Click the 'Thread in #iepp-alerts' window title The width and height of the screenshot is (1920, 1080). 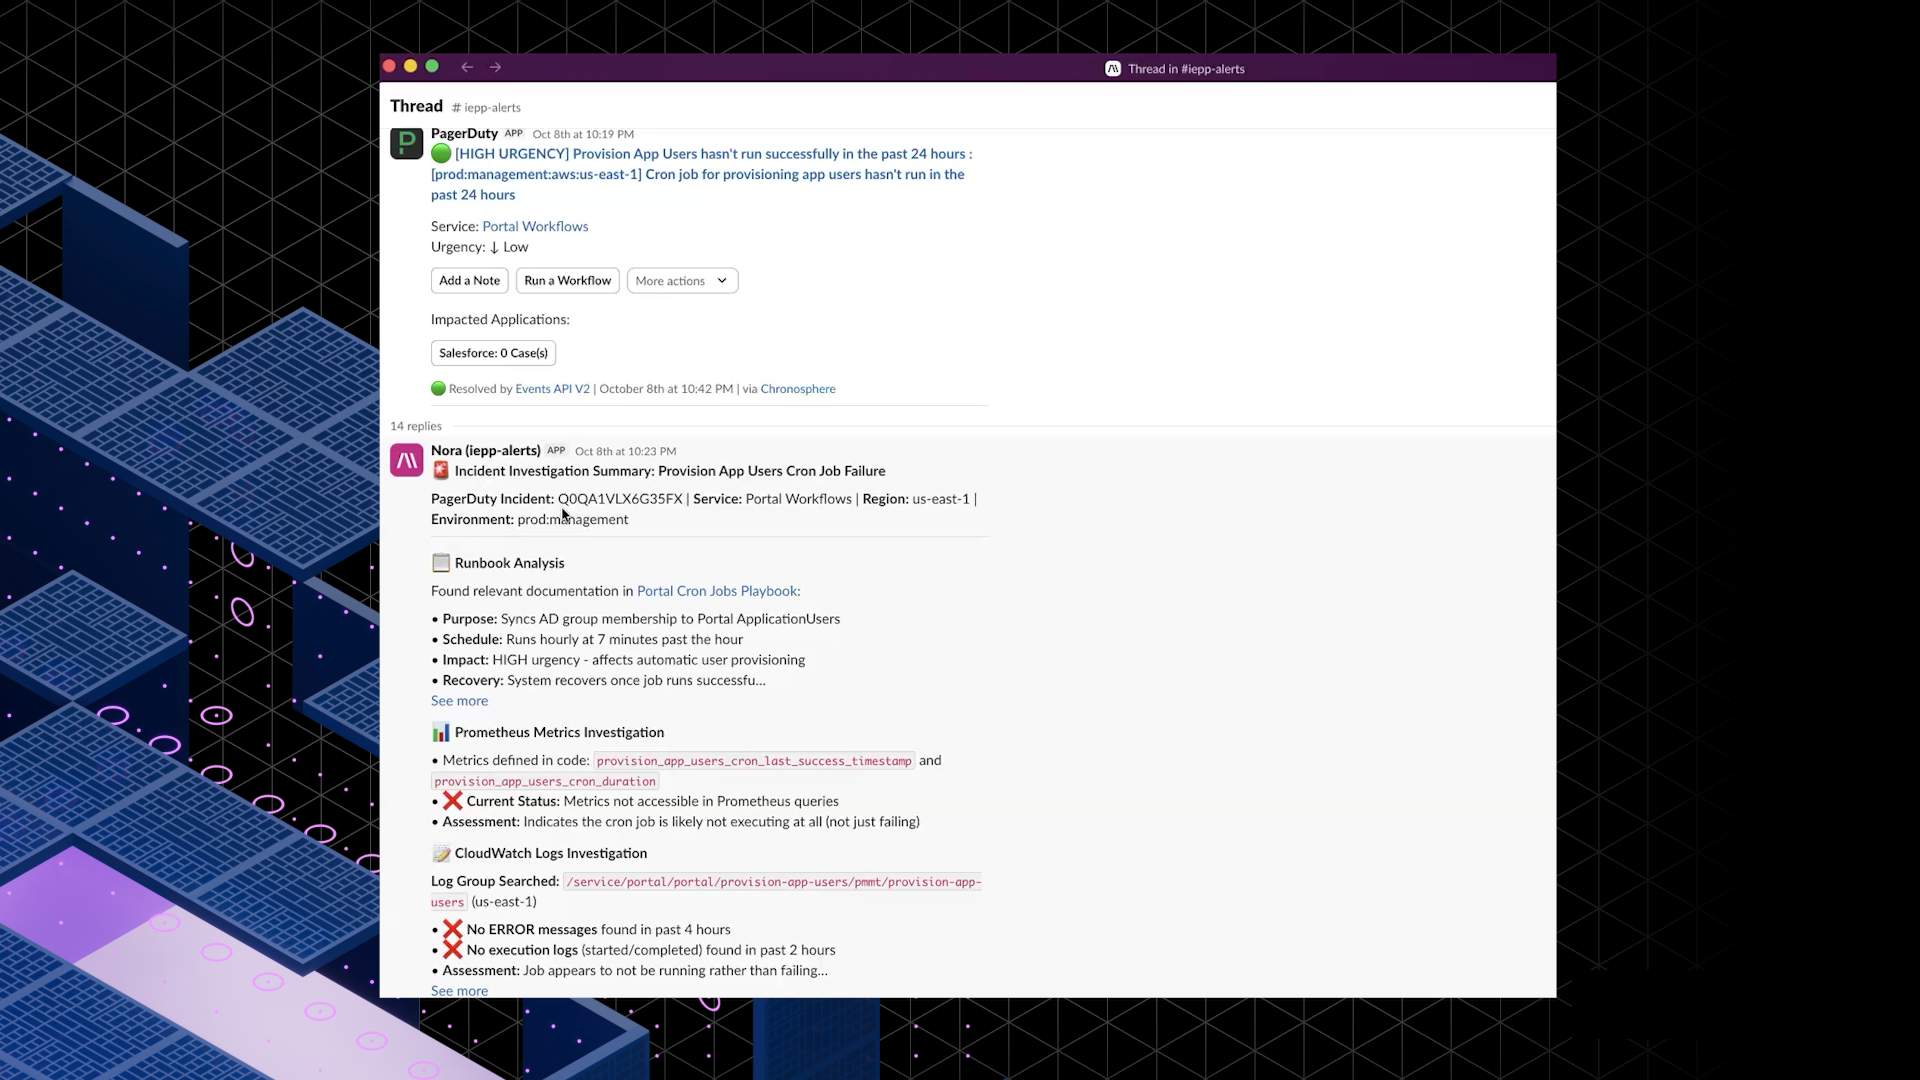click(x=1186, y=69)
